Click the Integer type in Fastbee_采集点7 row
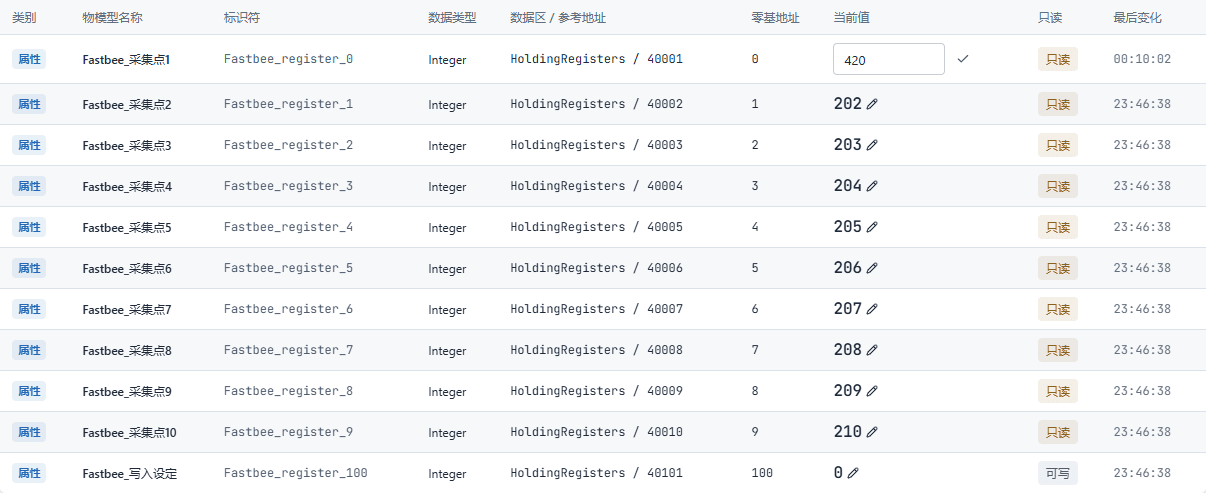Image resolution: width=1206 pixels, height=493 pixels. click(x=447, y=310)
